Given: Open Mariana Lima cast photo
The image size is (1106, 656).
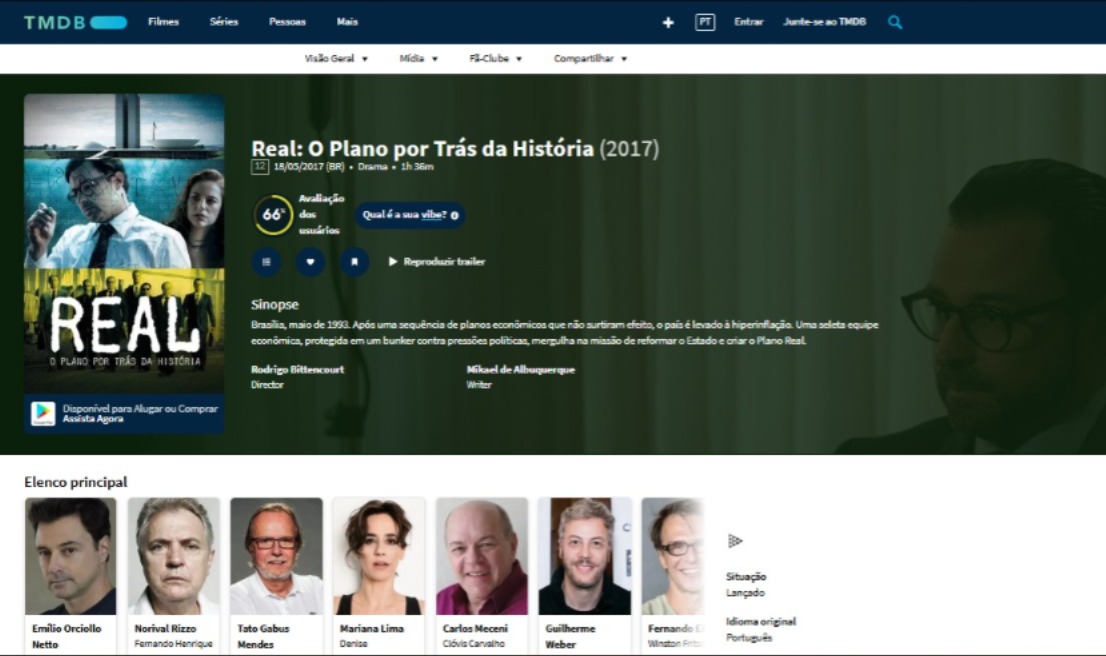Looking at the screenshot, I should tap(379, 557).
